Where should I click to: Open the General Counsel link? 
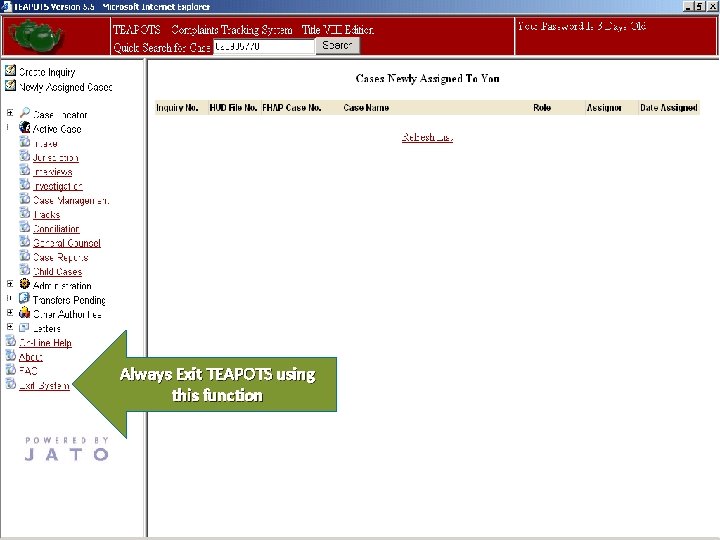67,243
